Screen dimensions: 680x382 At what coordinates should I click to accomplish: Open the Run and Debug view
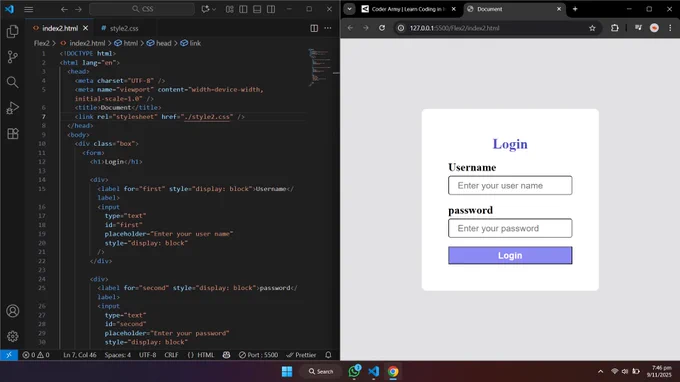(x=13, y=108)
